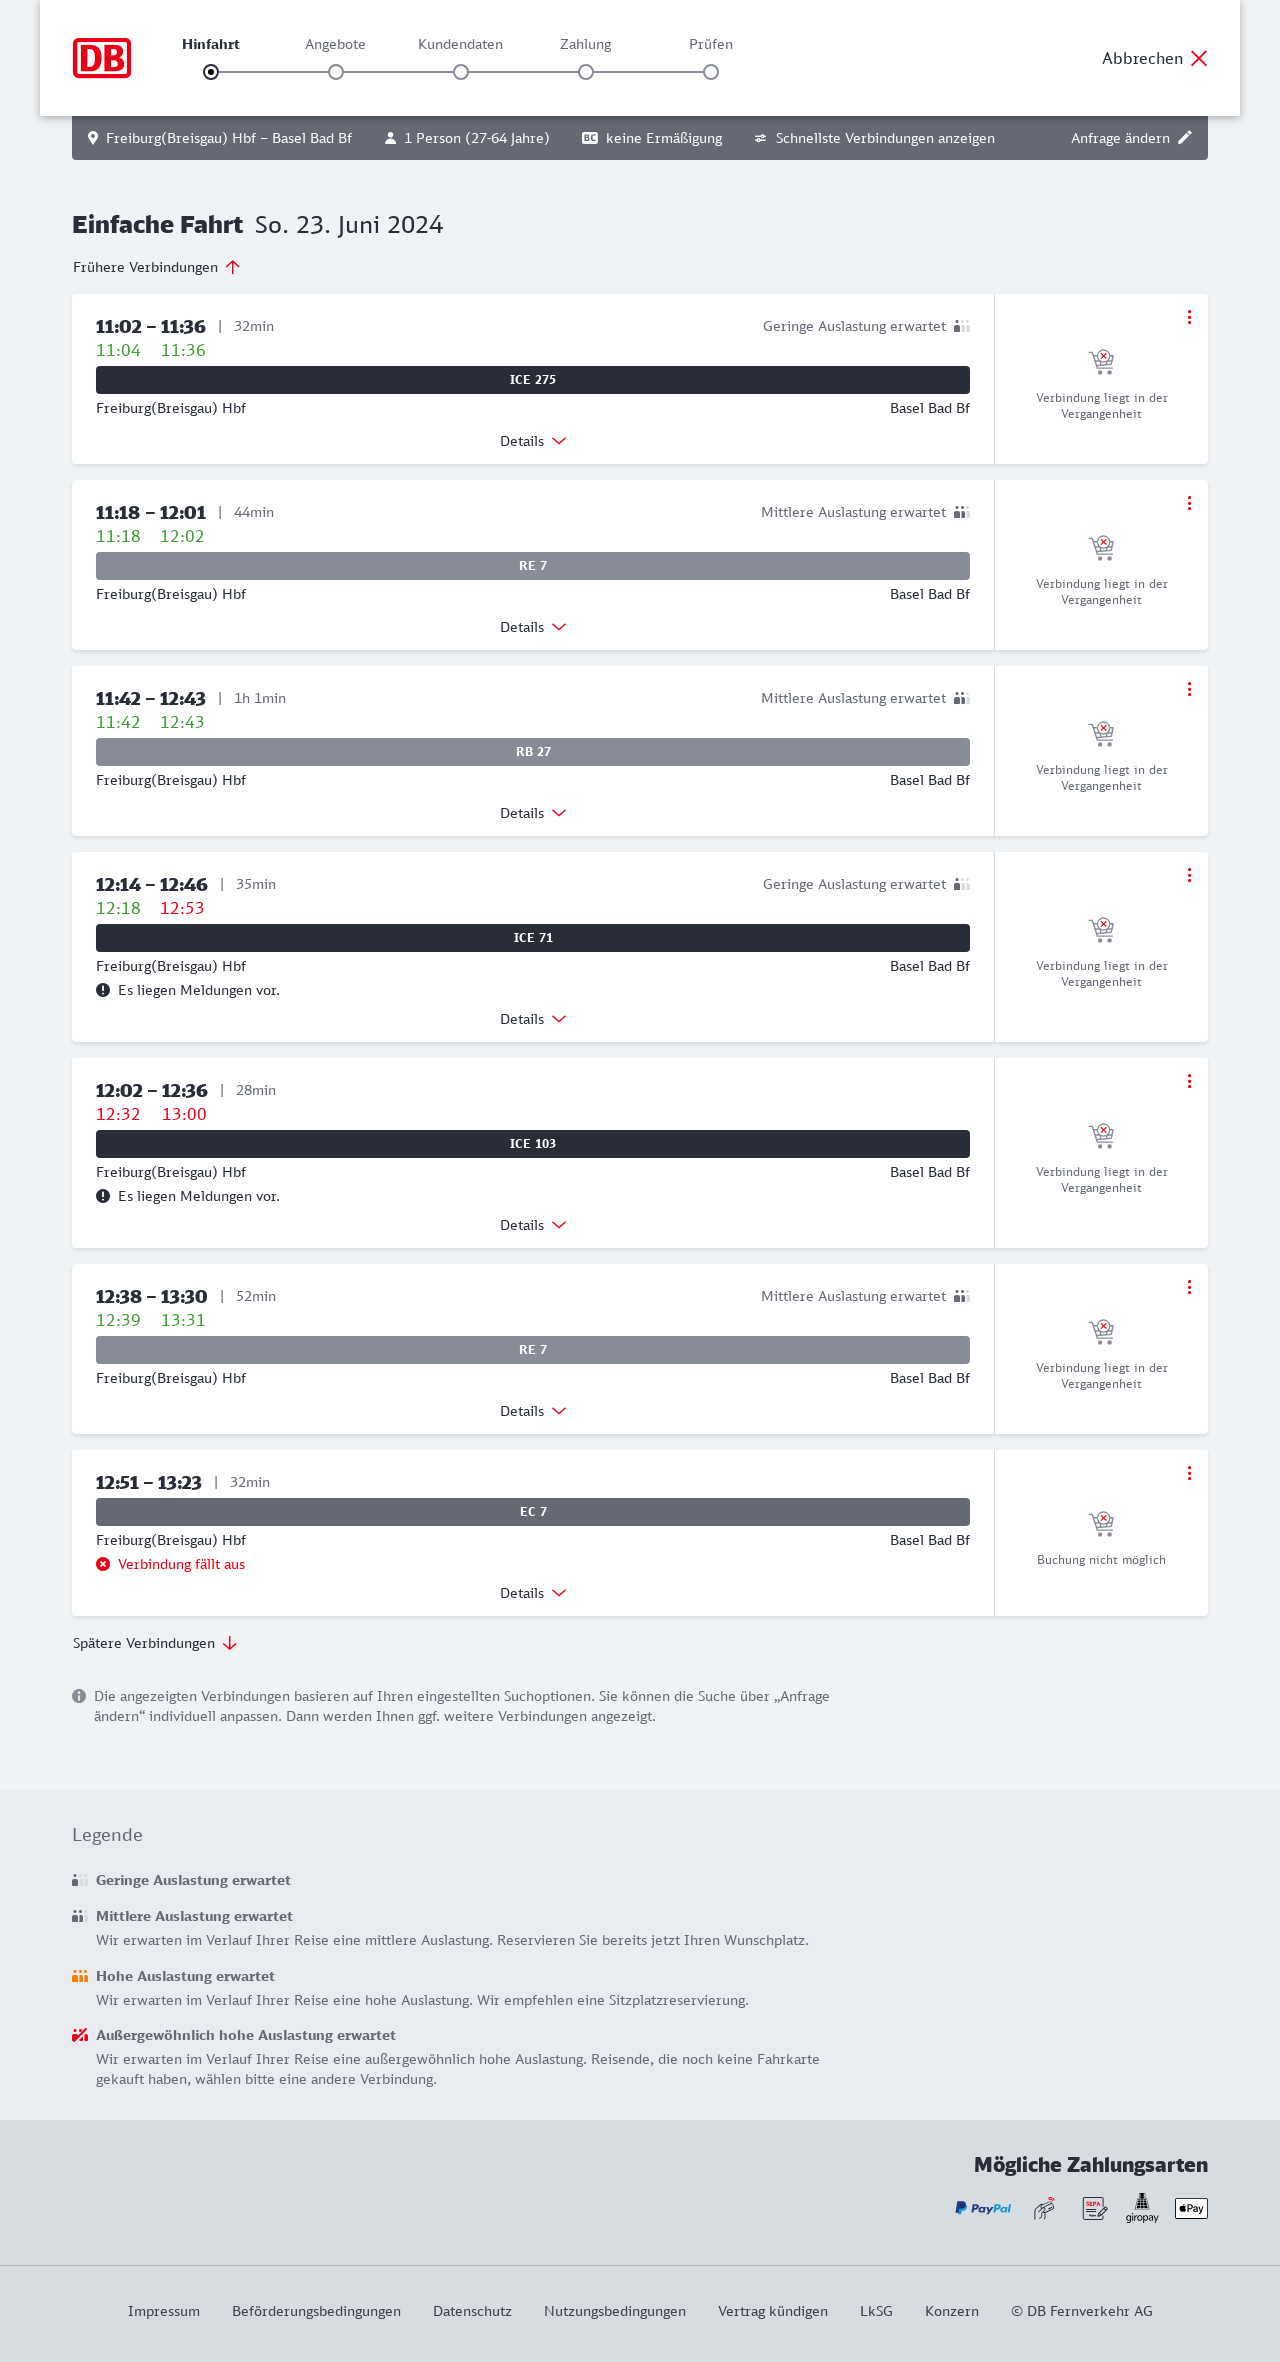
Task: Select the Hinfahrt step circle
Action: tap(211, 72)
